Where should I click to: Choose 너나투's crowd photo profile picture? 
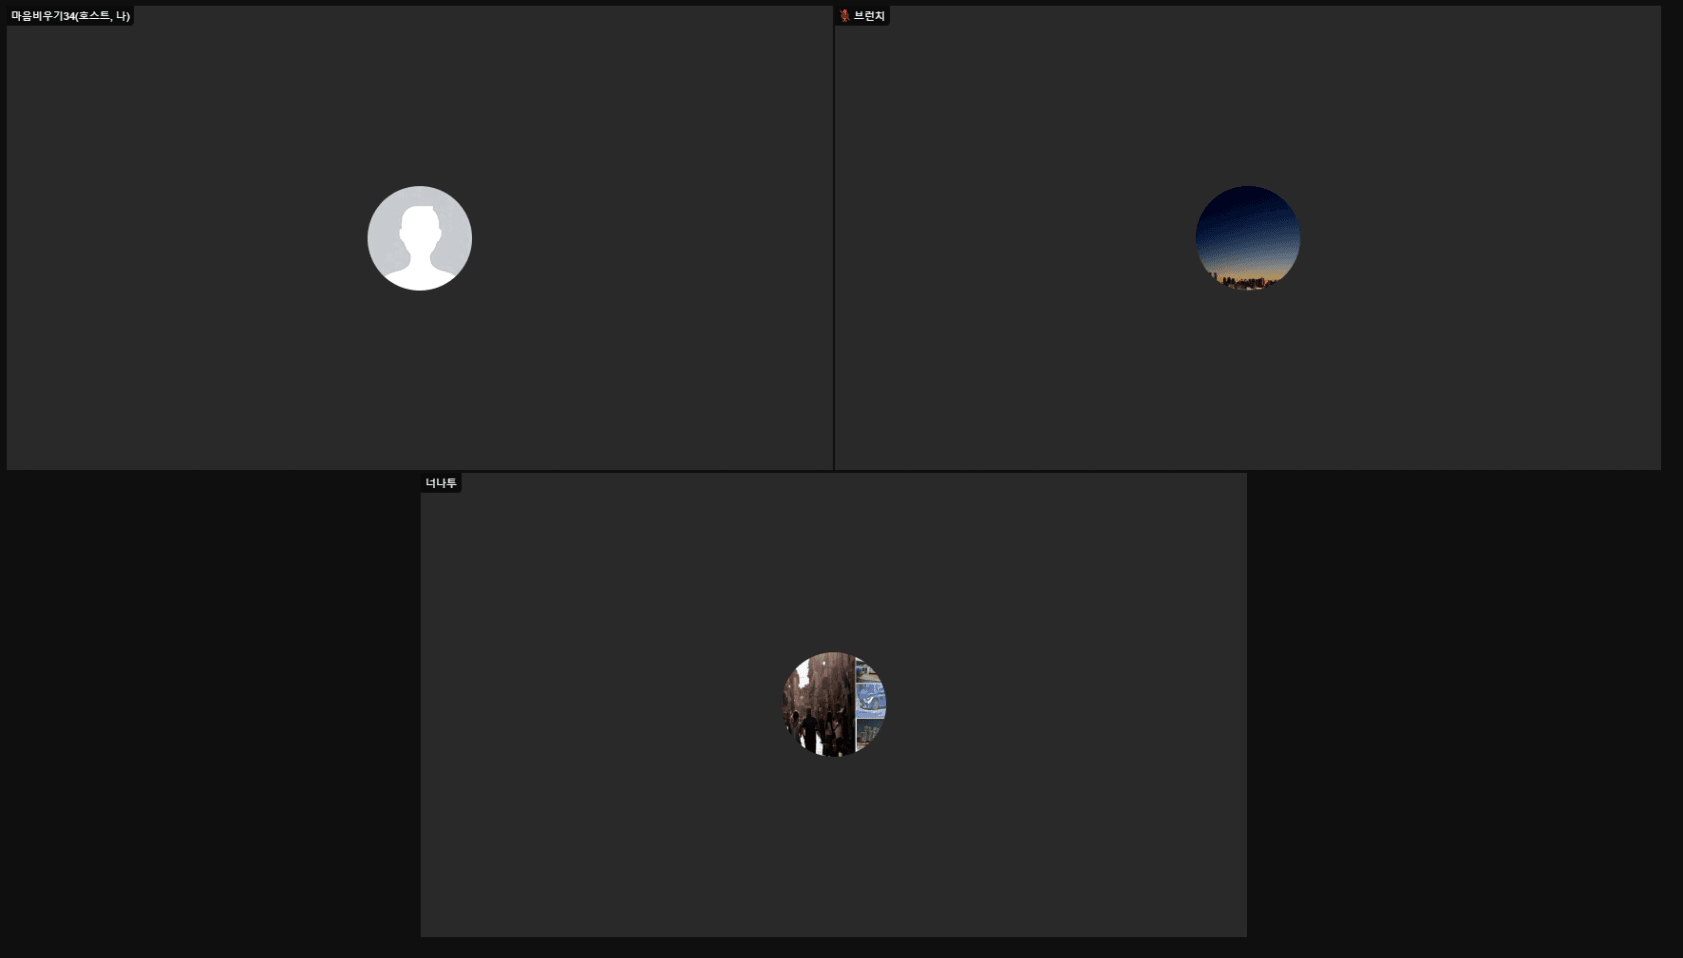coord(834,704)
